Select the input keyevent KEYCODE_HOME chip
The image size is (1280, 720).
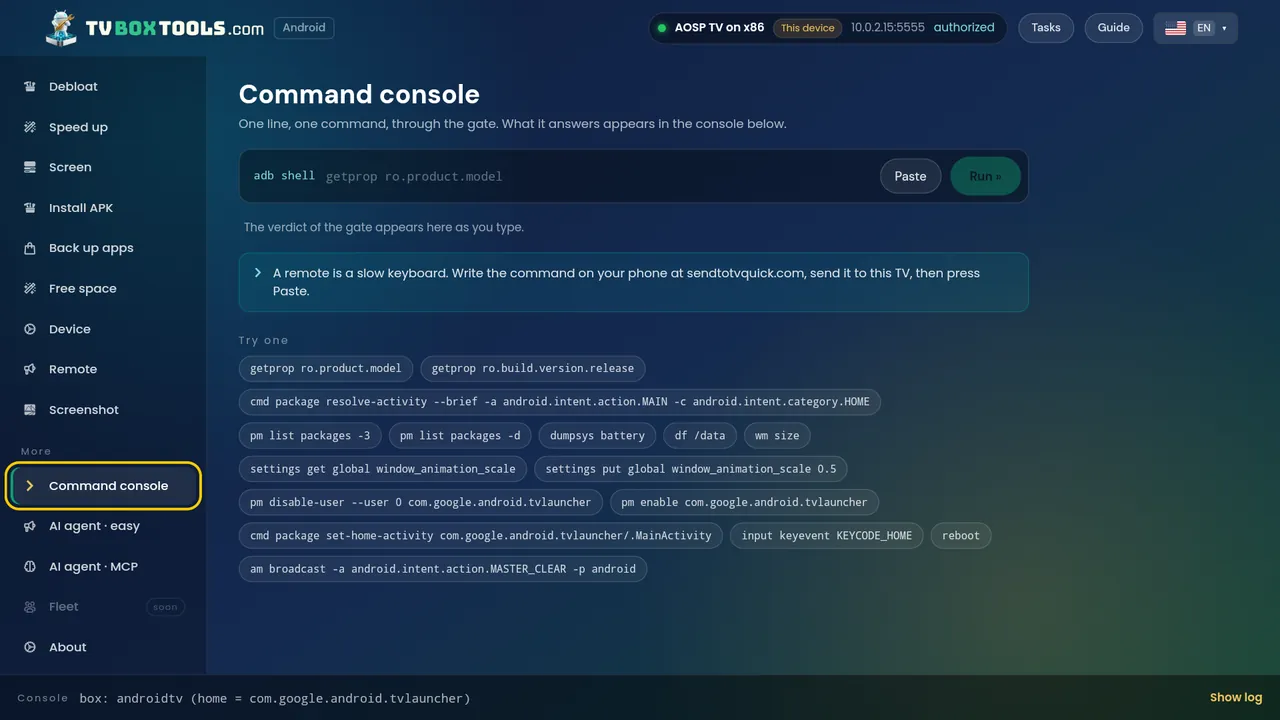827,535
